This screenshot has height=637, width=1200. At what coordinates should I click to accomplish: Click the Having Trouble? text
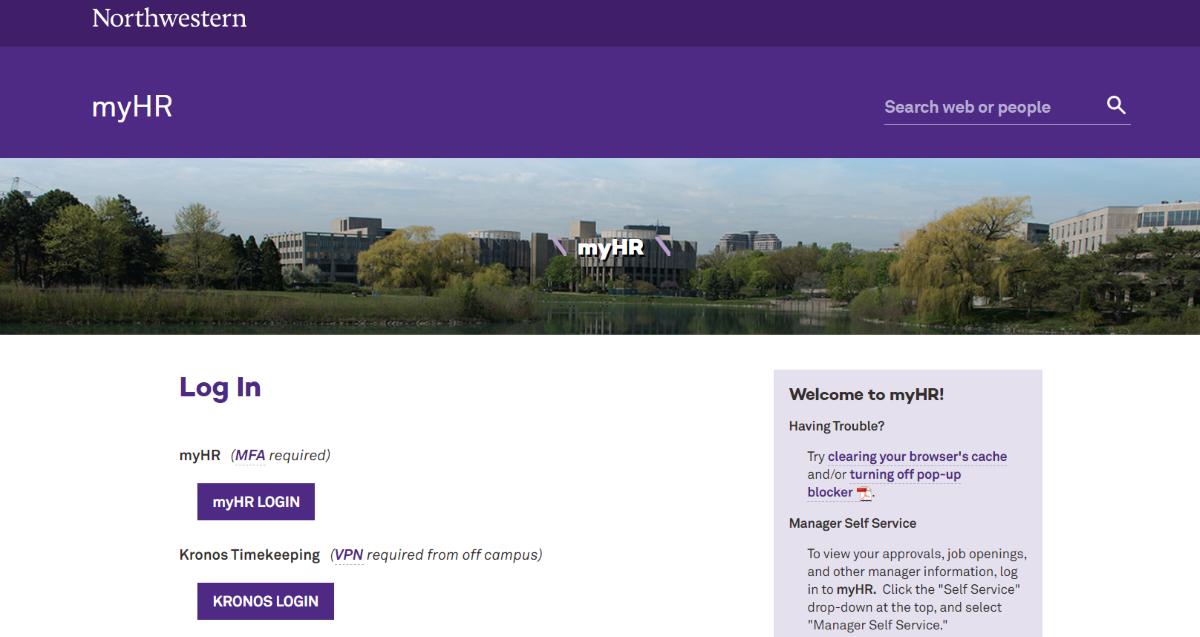click(837, 426)
